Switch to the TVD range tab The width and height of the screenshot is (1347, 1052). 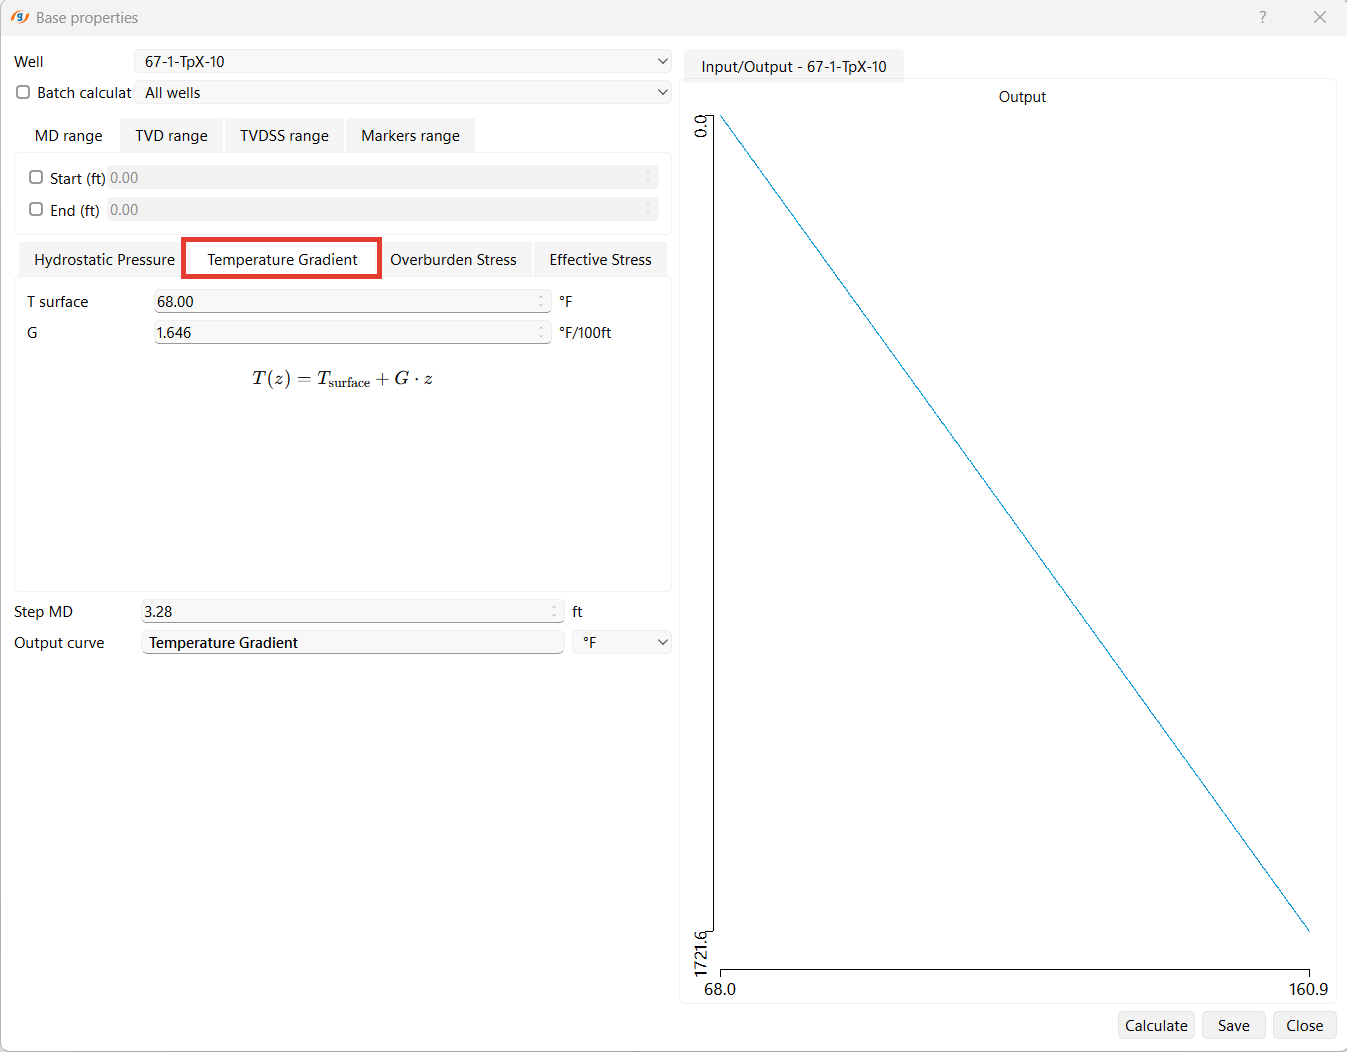(x=171, y=135)
